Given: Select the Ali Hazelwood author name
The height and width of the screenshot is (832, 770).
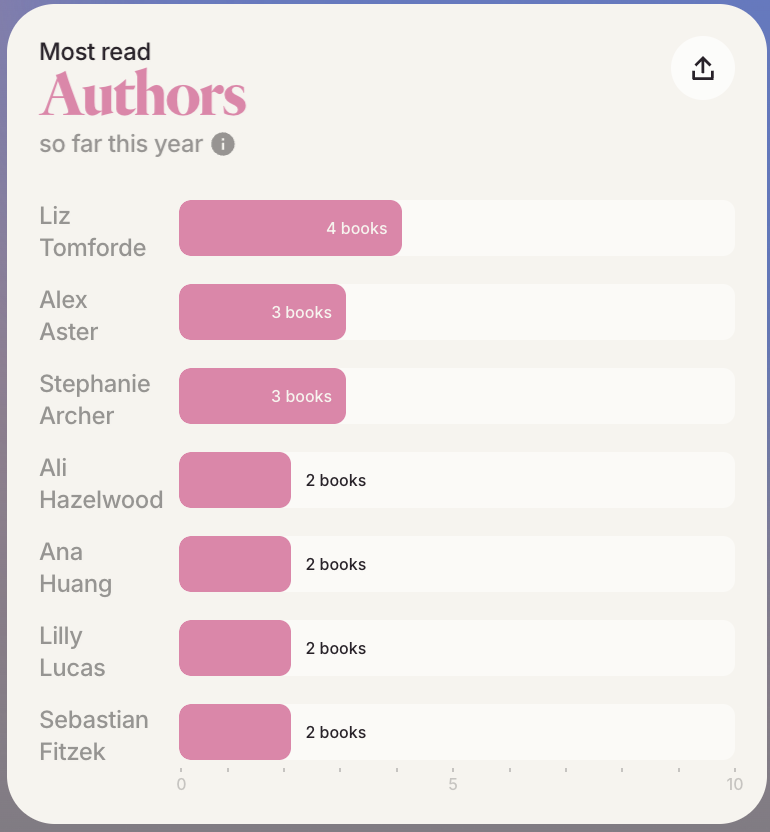Looking at the screenshot, I should (x=100, y=483).
